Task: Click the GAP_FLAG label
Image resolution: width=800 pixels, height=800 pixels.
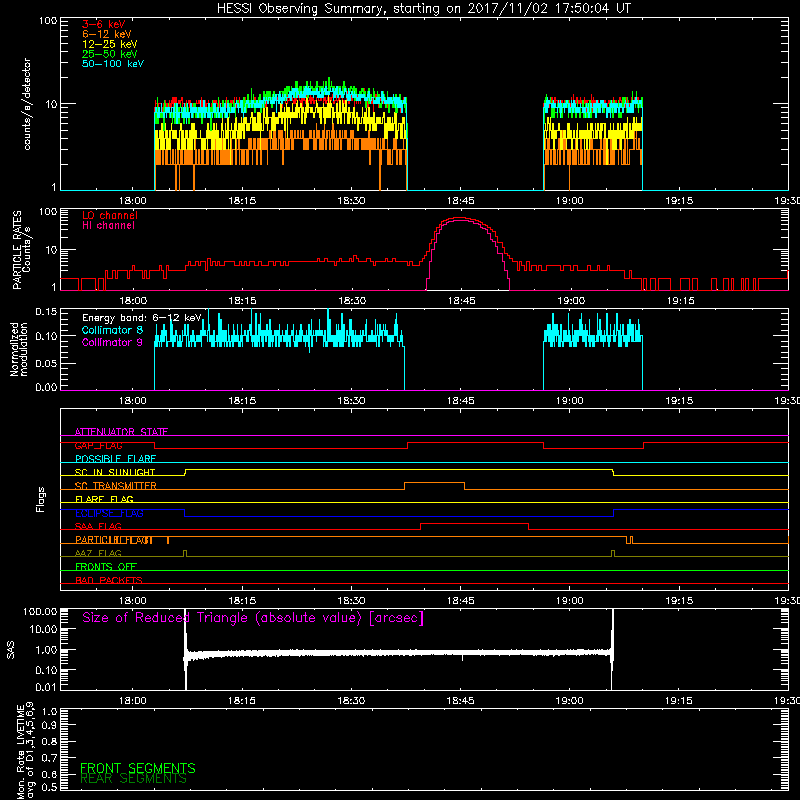Action: [98, 445]
